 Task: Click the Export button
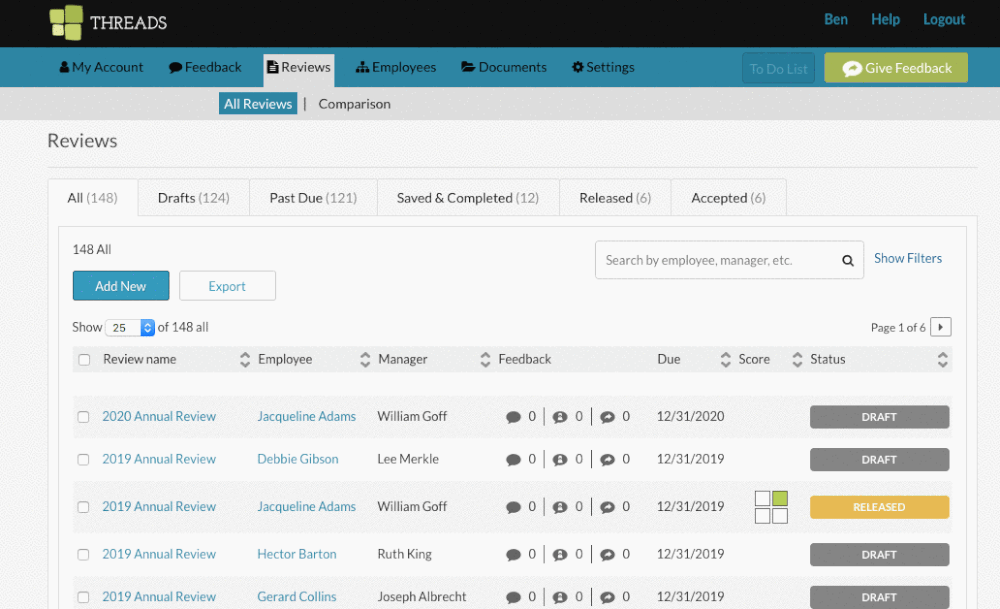pyautogui.click(x=228, y=286)
